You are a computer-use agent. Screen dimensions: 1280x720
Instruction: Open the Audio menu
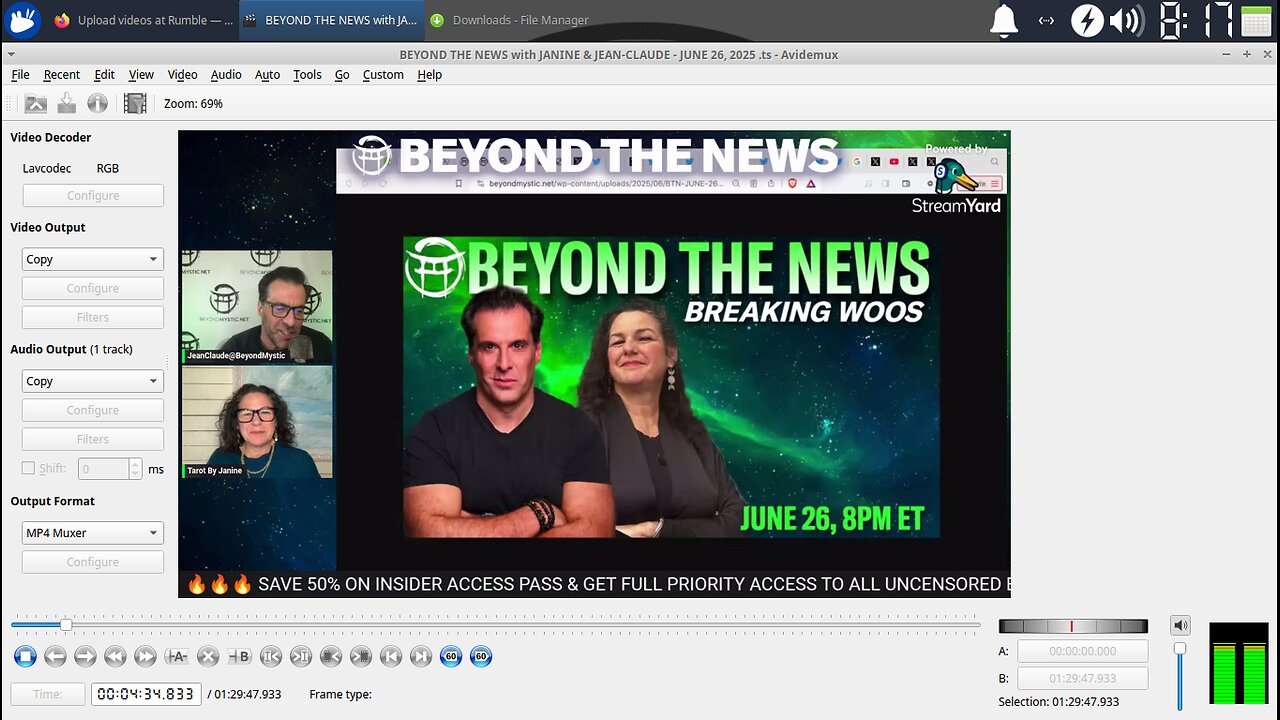pos(226,75)
